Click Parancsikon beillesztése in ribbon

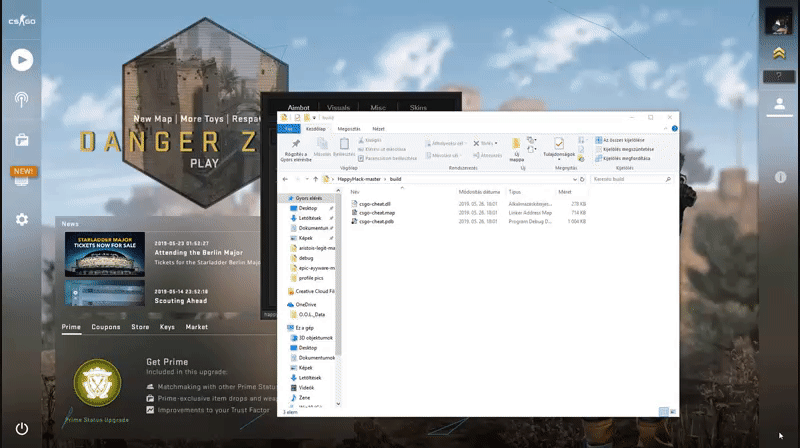coord(387,158)
